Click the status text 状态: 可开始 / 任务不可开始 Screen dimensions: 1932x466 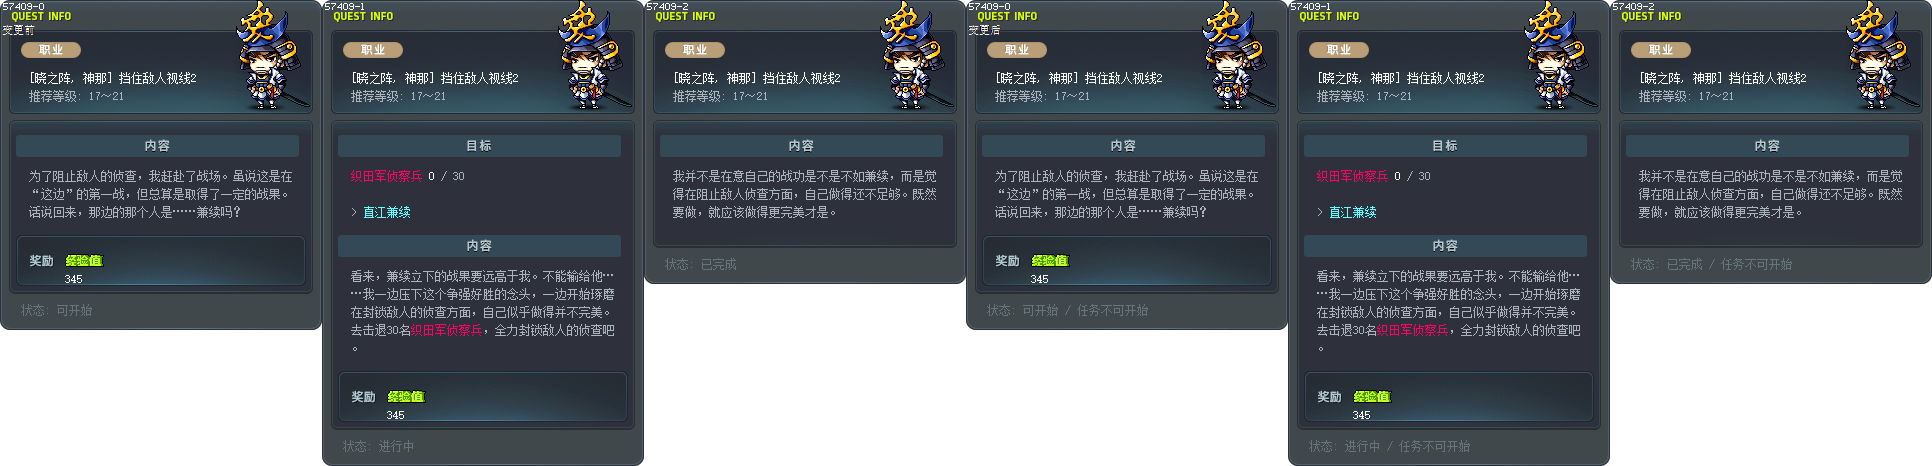[x=1067, y=310]
